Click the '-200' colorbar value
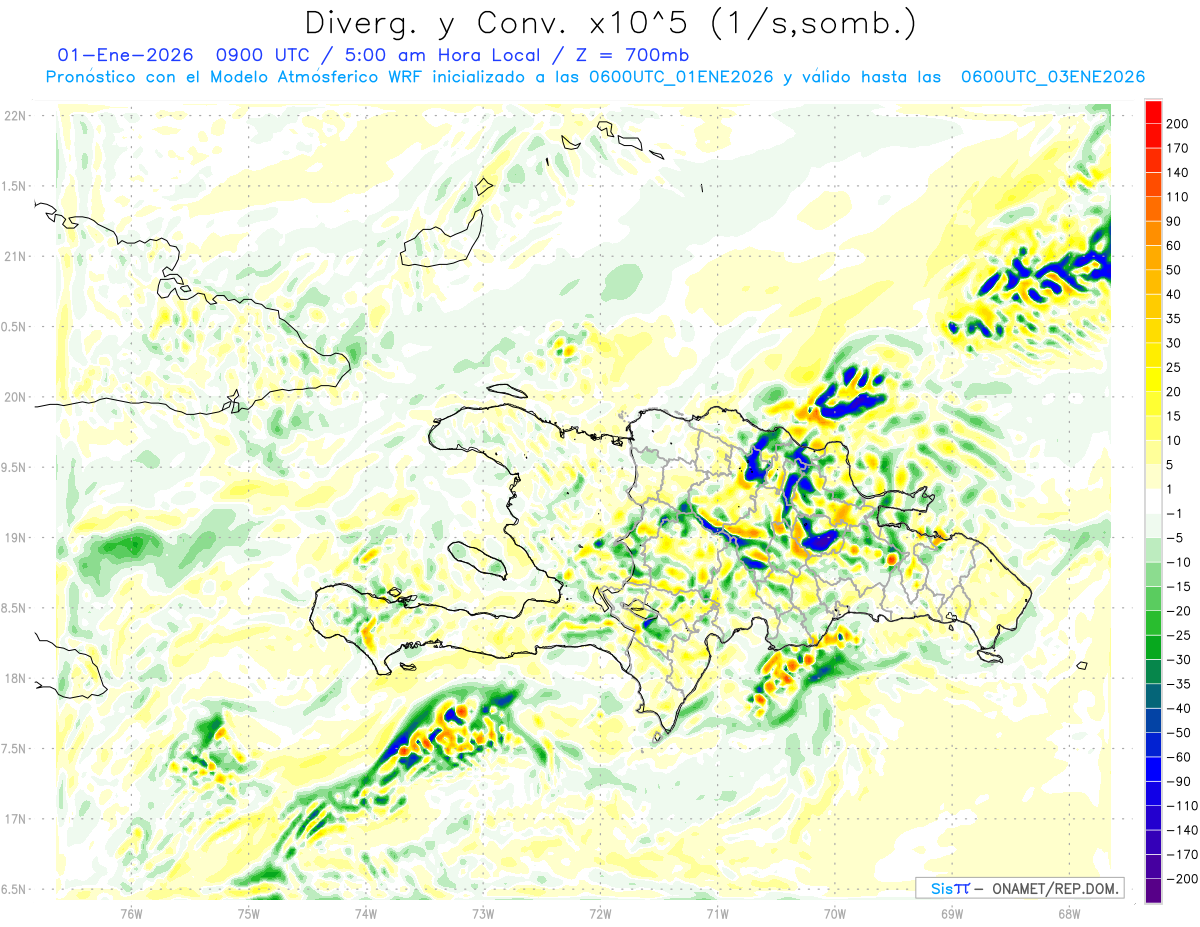 click(1182, 879)
